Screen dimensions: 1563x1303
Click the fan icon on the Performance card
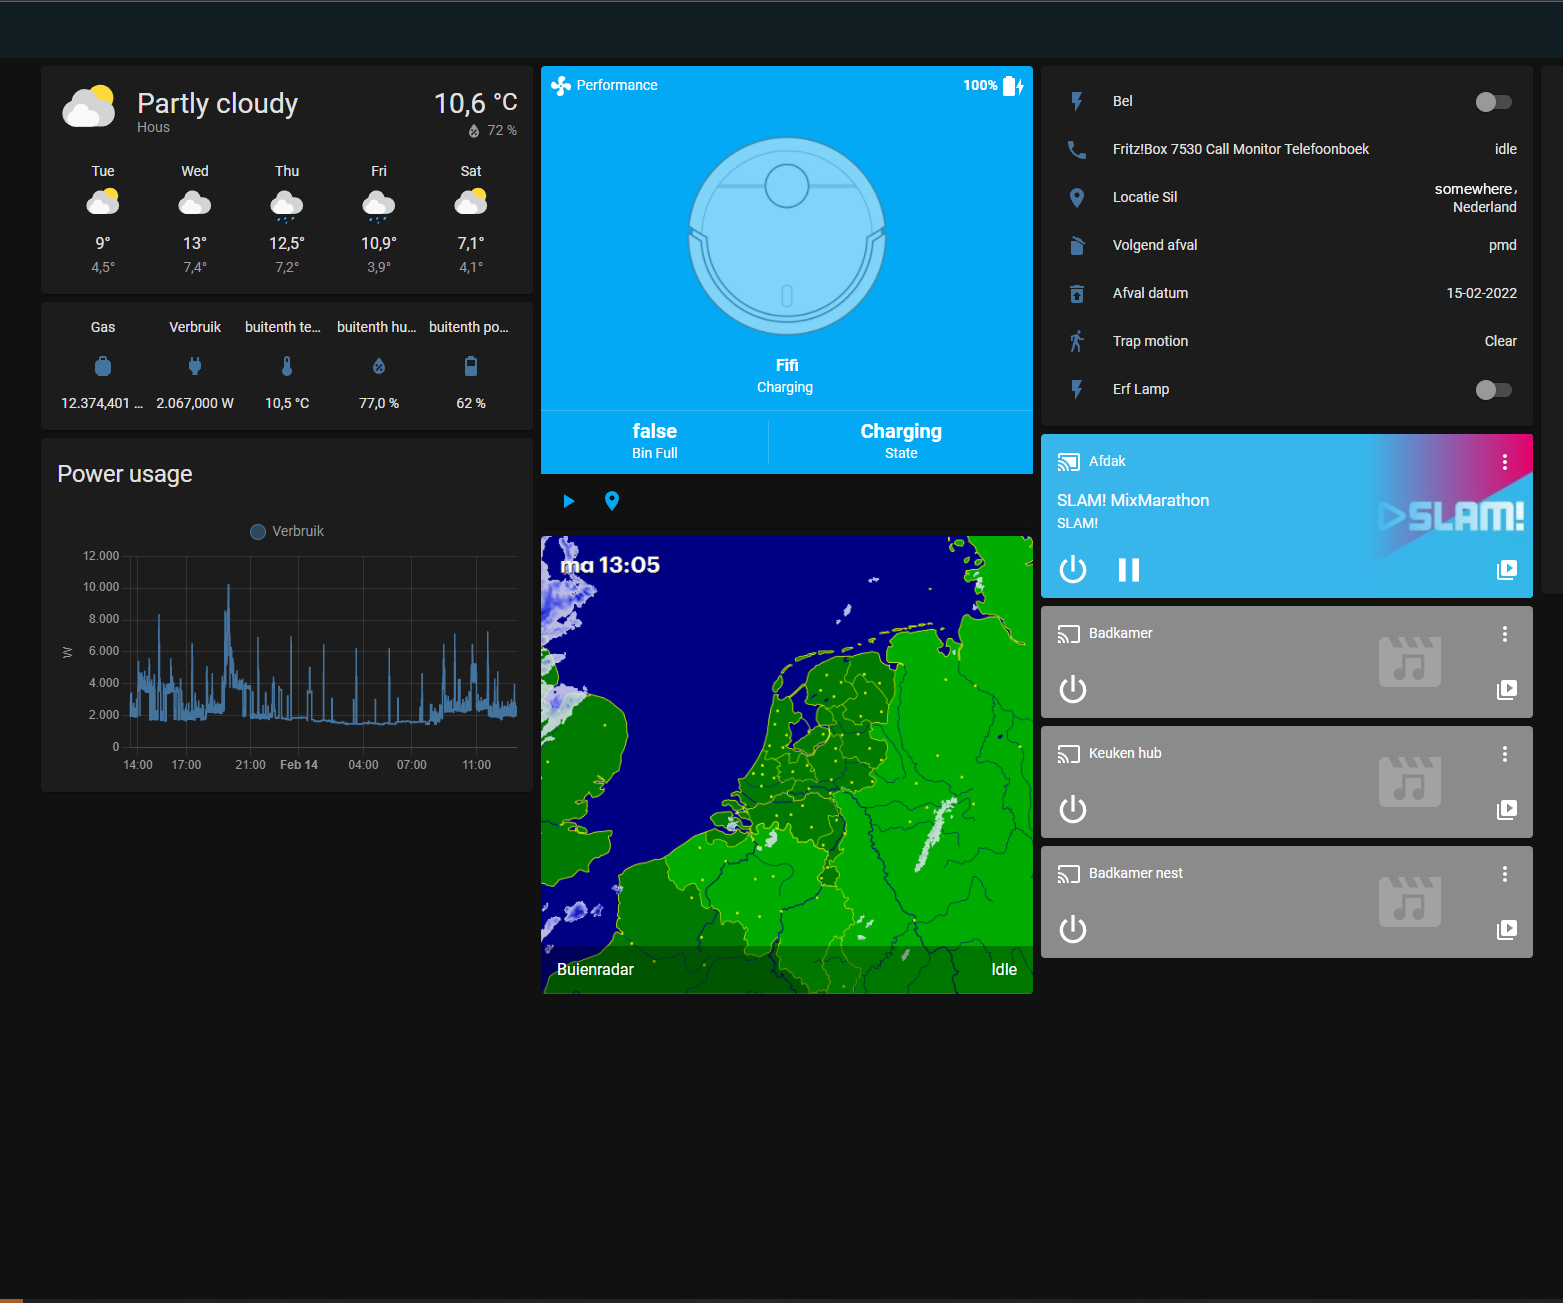(561, 85)
